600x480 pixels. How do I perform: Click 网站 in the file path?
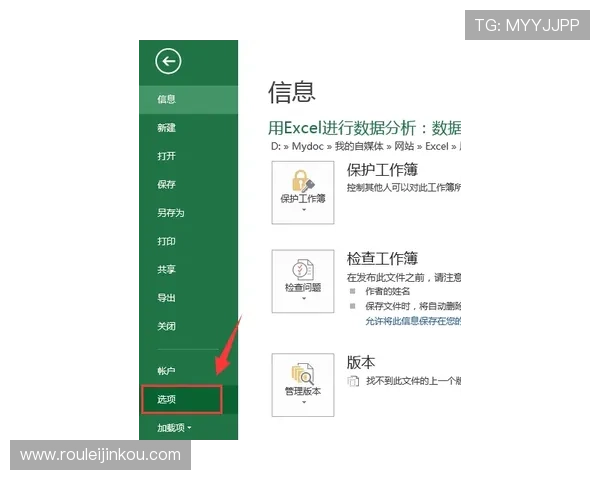[x=404, y=147]
